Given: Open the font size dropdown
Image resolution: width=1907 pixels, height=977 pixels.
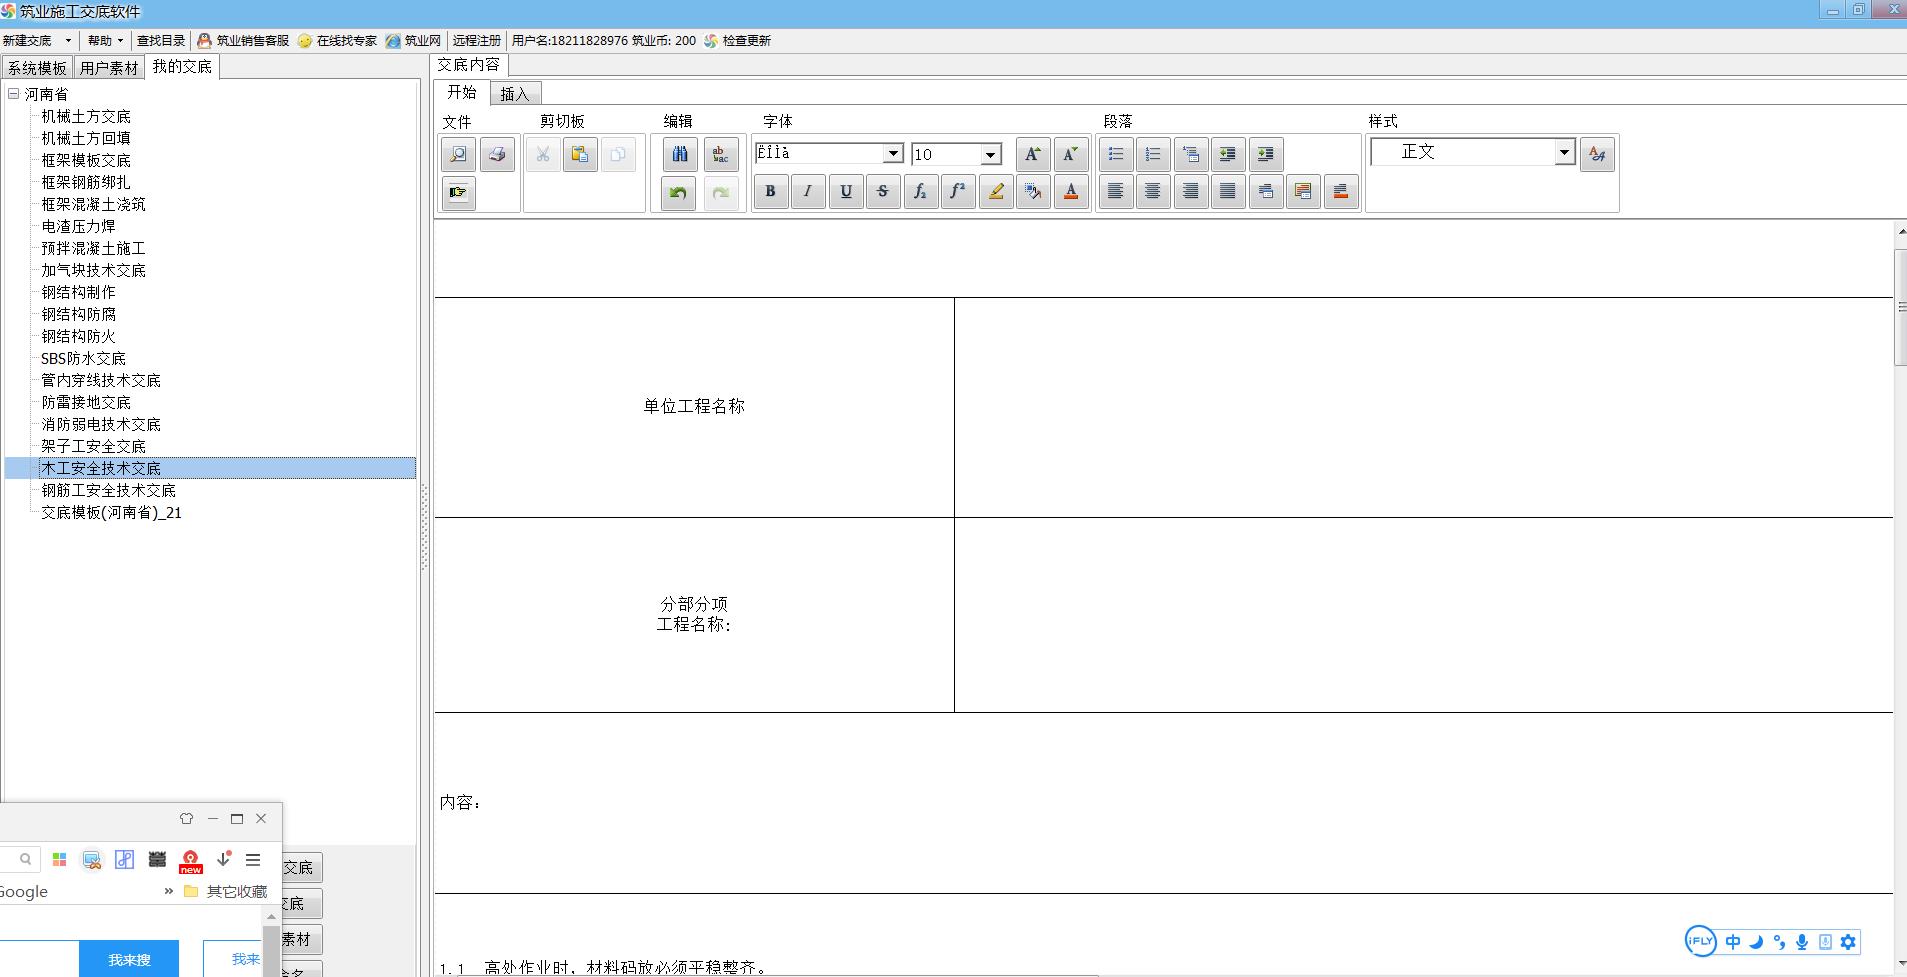Looking at the screenshot, I should (990, 154).
